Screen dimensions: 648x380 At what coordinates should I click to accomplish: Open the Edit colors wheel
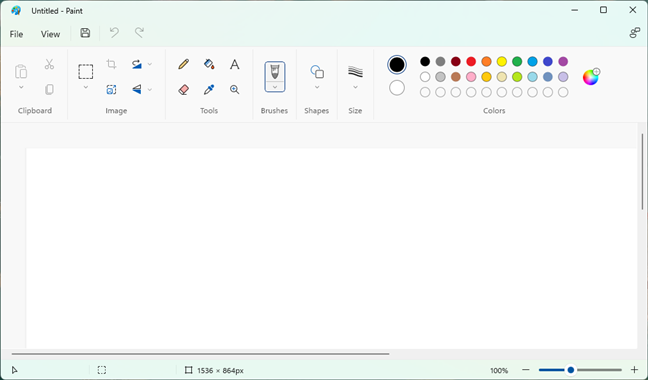point(591,77)
